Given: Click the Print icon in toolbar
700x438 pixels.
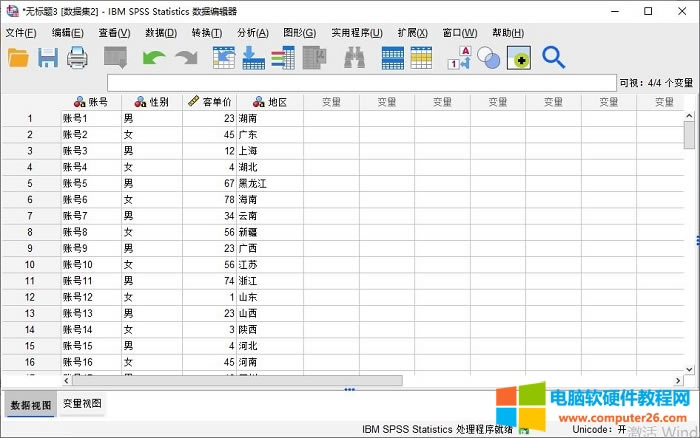Looking at the screenshot, I should pos(78,58).
